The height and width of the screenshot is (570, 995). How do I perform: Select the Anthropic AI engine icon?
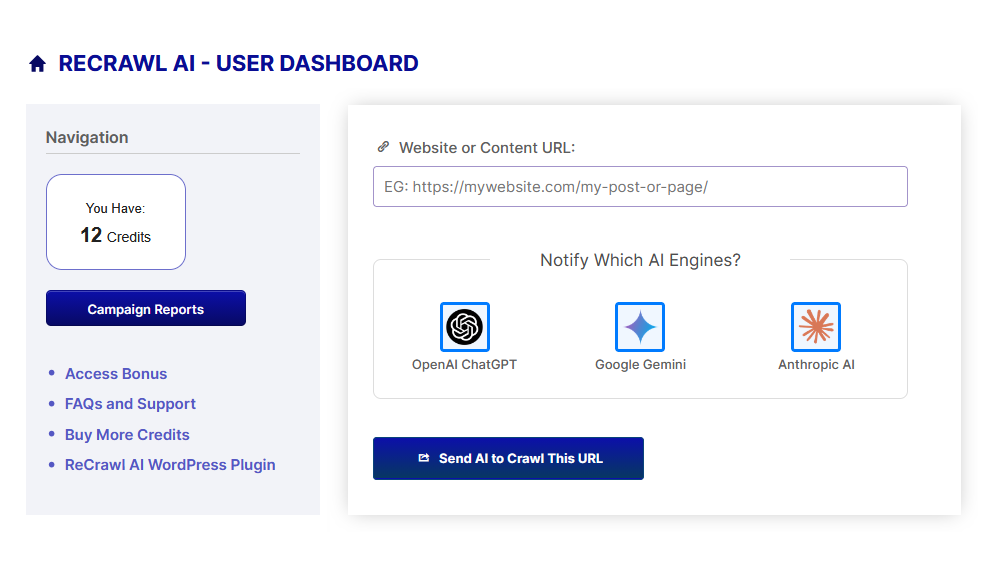click(816, 327)
